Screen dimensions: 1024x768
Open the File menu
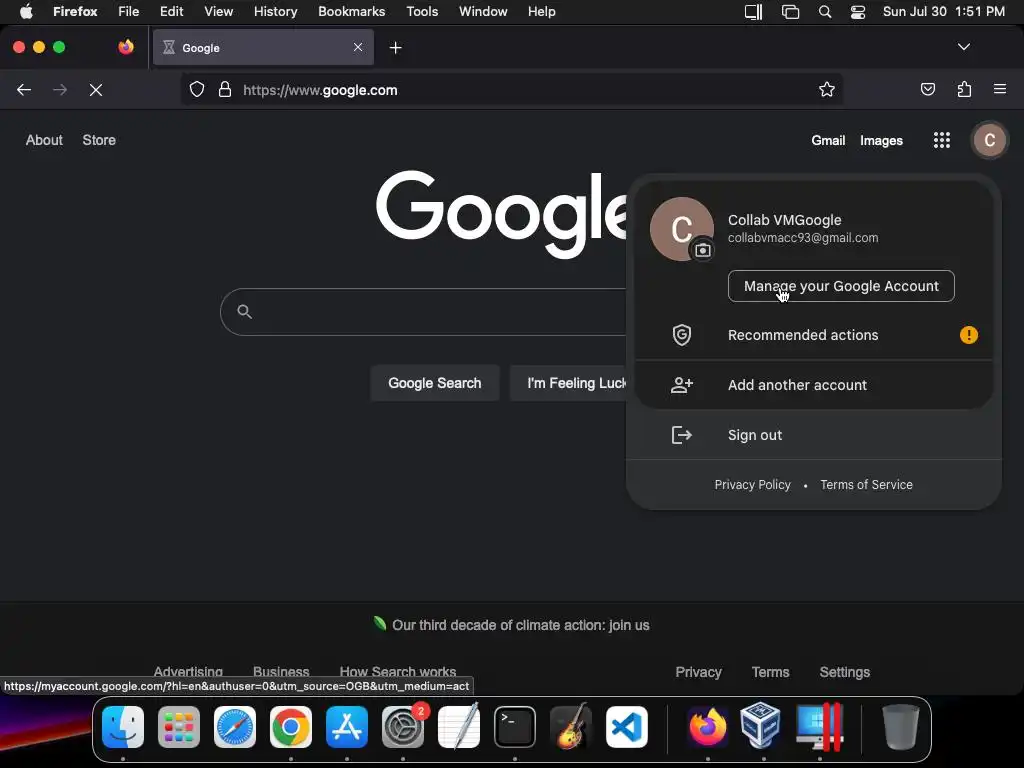[x=129, y=11]
